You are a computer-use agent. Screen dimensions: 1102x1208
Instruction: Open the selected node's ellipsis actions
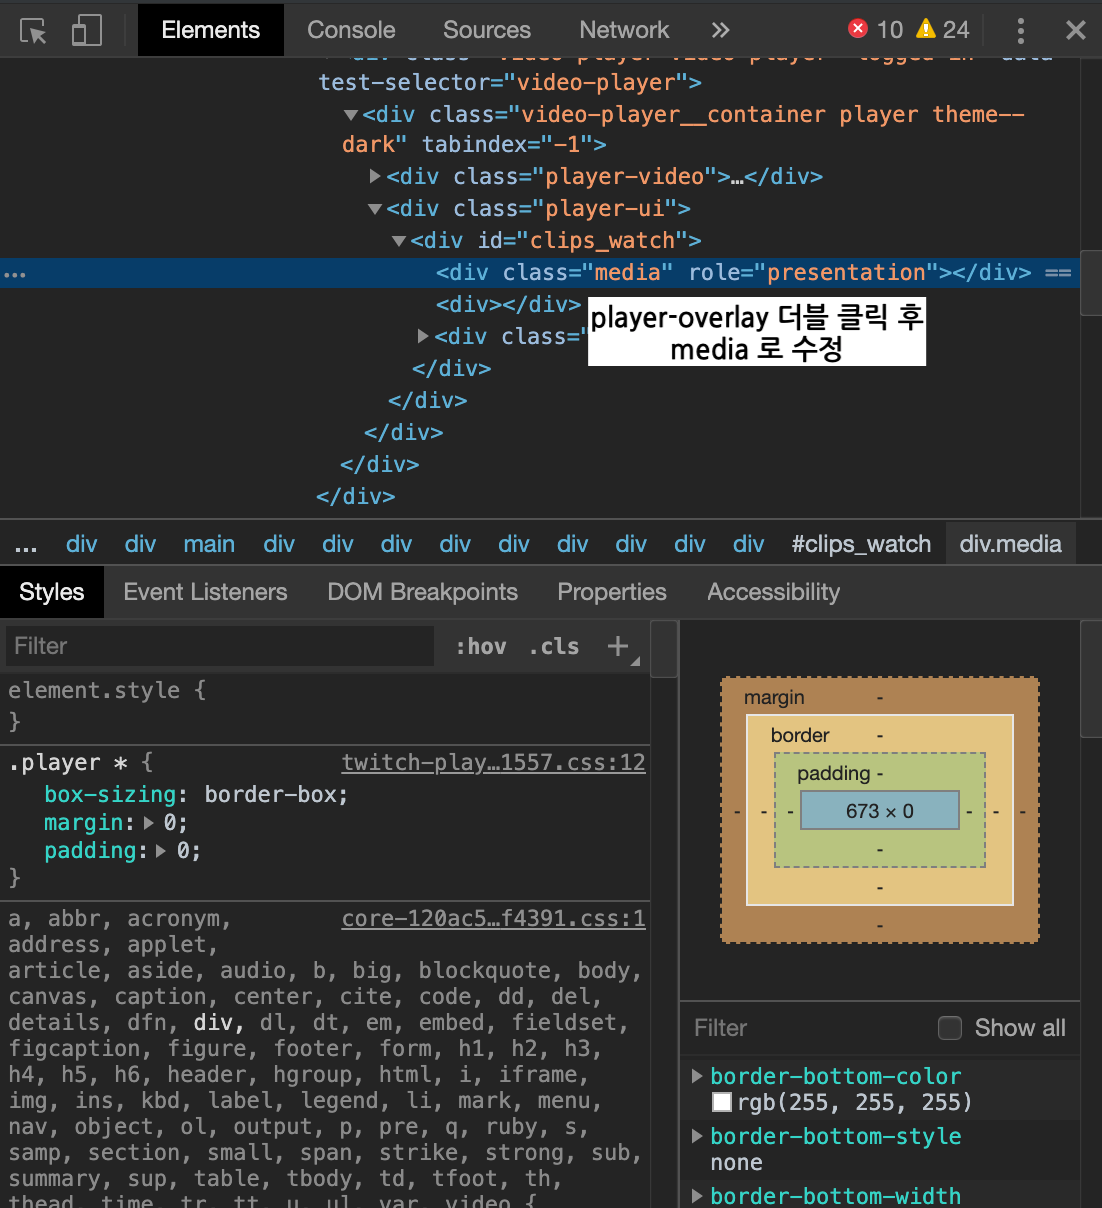(15, 274)
